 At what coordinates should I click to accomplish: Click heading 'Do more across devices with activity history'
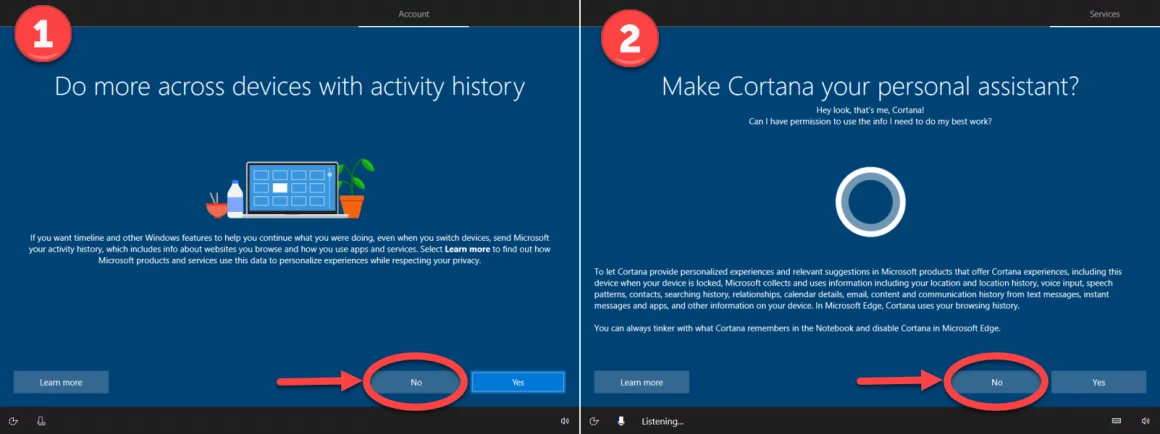click(x=289, y=87)
